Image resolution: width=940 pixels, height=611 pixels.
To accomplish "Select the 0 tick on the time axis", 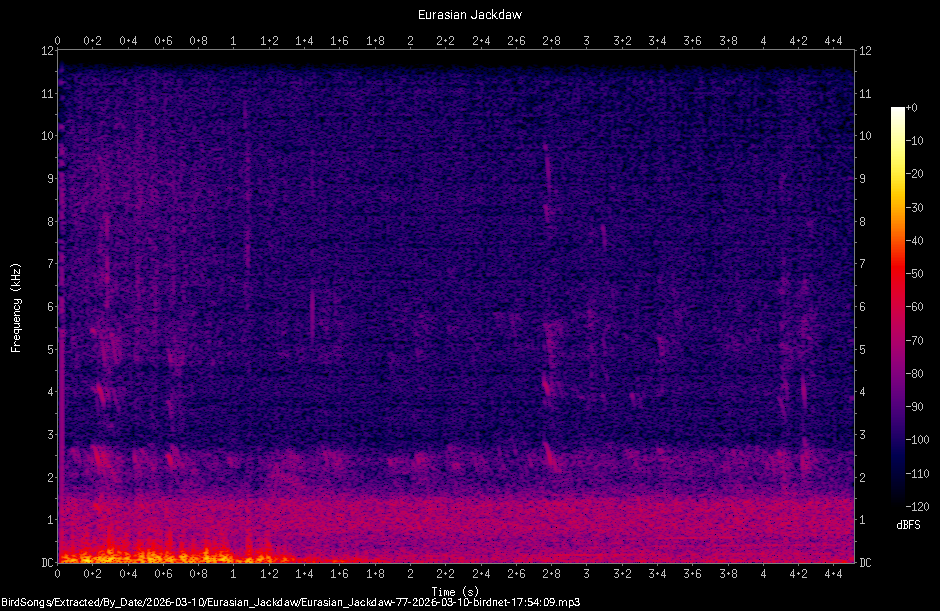I will coord(58,573).
